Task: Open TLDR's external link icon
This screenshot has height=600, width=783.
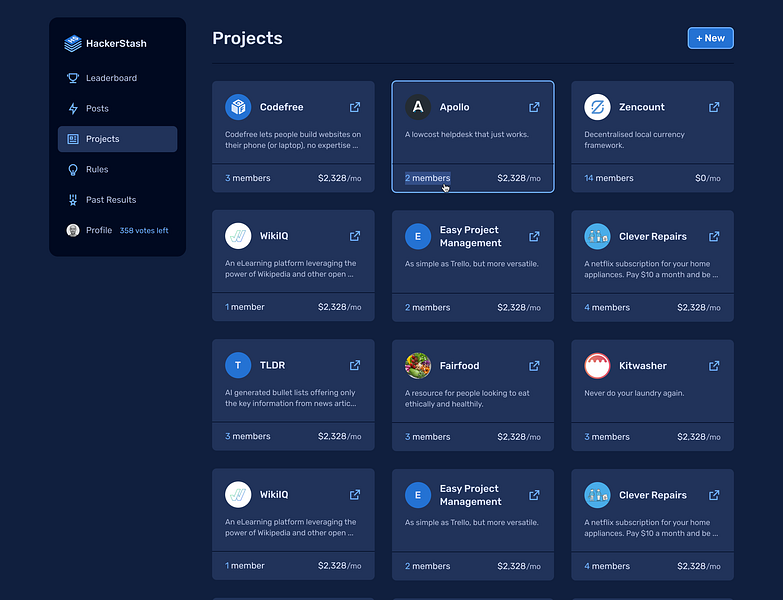Action: 355,365
